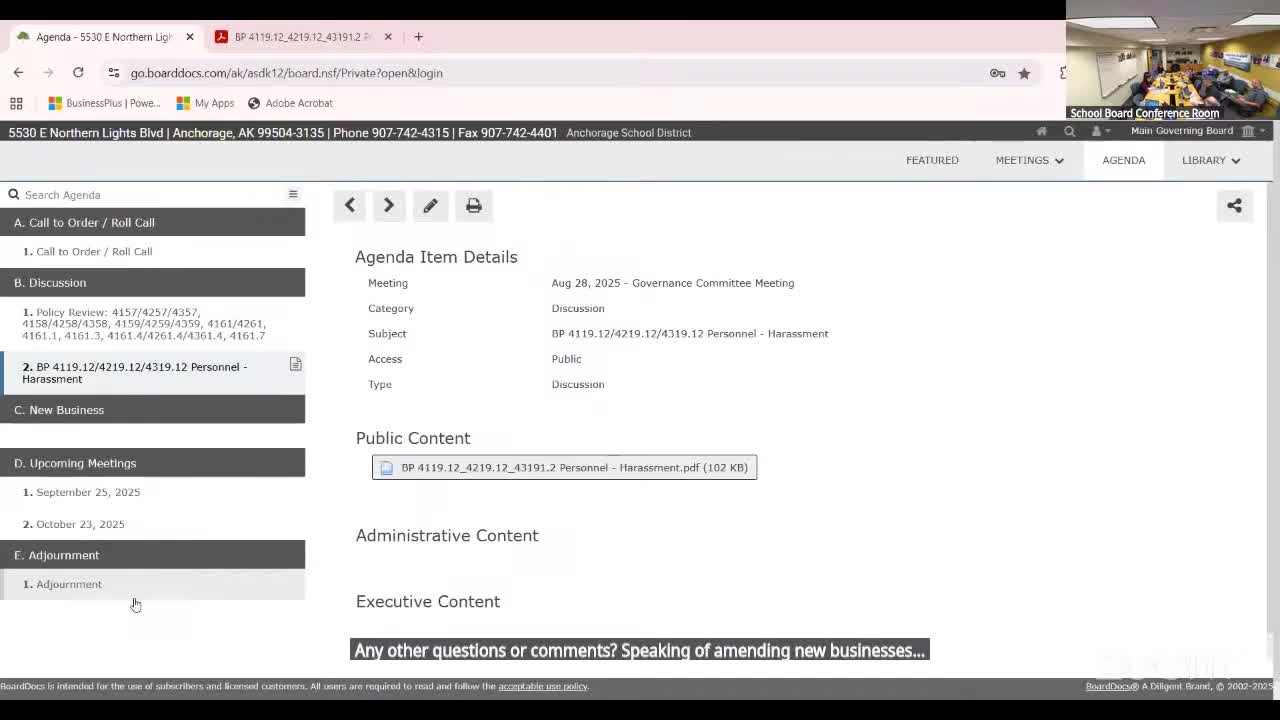This screenshot has width=1280, height=720.
Task: Open Policy Review 4157/4257/4357 item
Action: [144, 324]
